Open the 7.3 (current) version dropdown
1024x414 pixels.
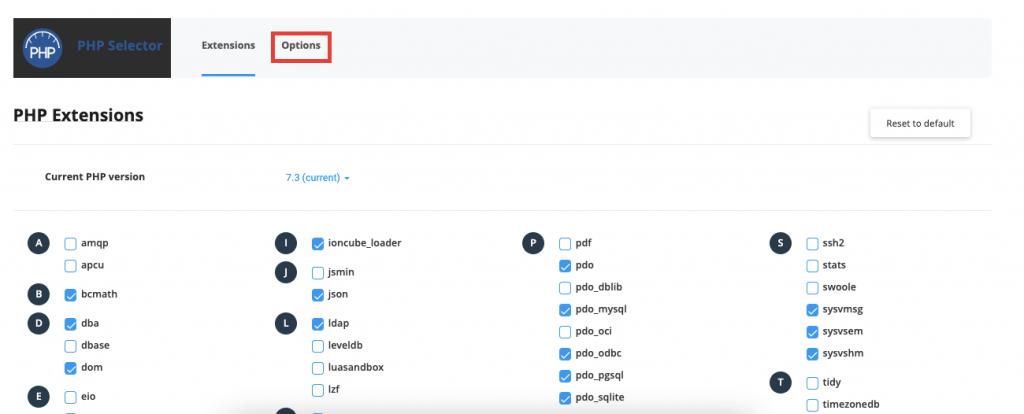click(317, 178)
